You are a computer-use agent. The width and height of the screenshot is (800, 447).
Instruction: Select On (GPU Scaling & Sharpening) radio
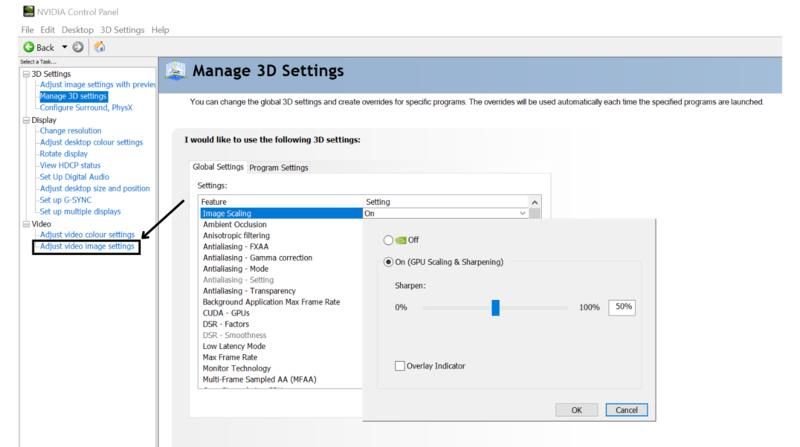coord(388,262)
